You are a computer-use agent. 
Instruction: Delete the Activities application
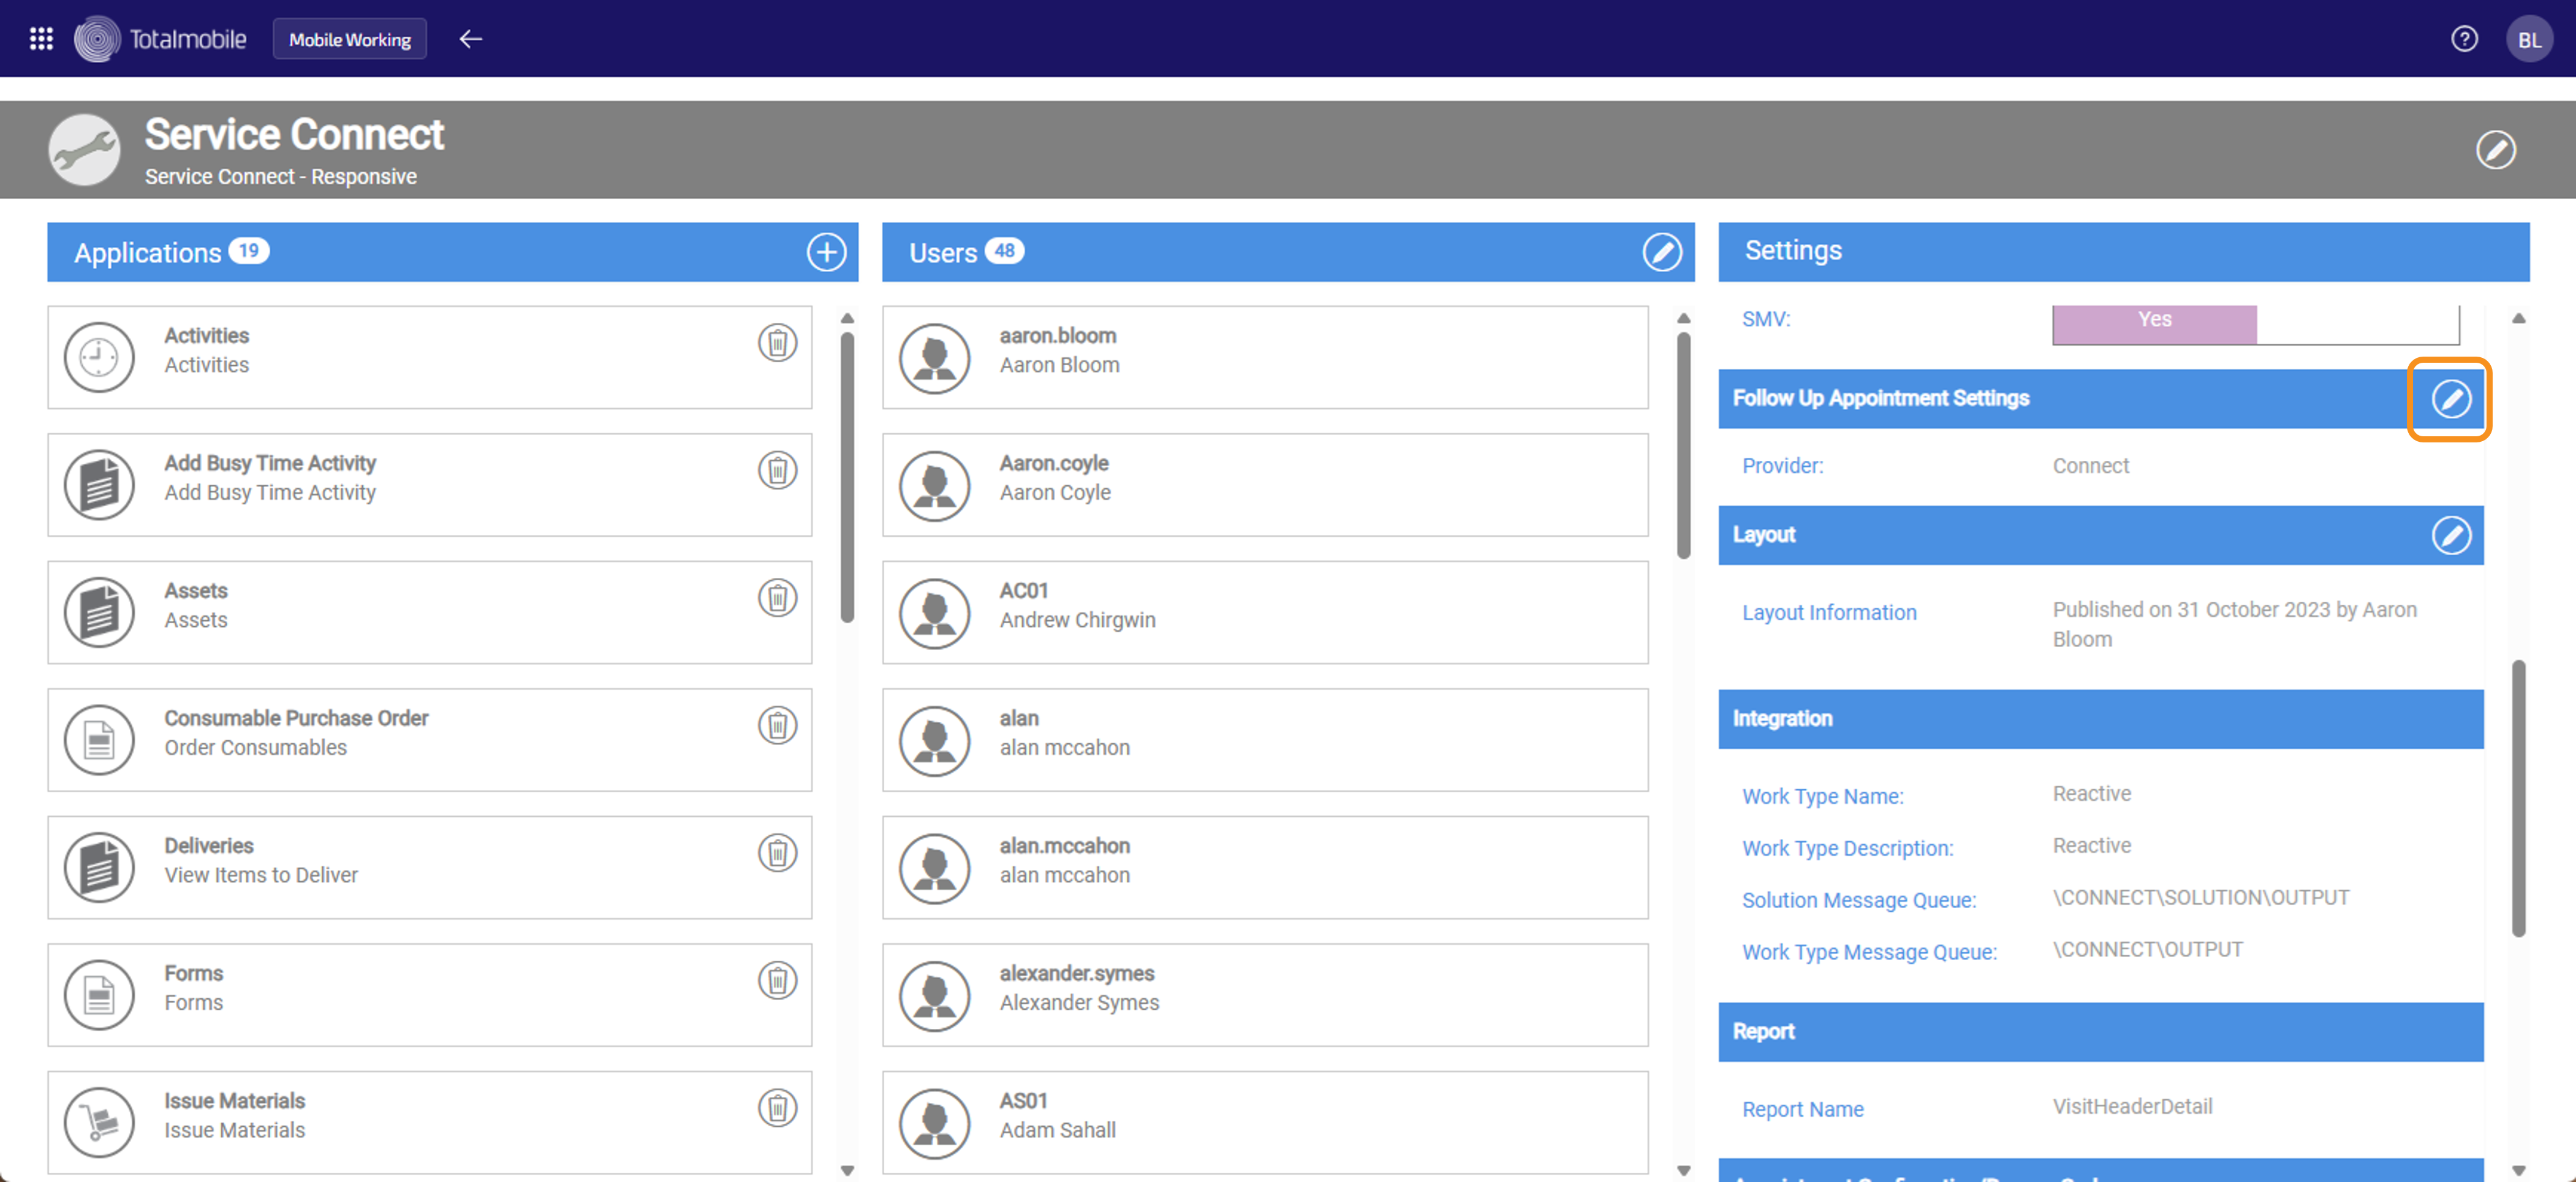pos(777,343)
